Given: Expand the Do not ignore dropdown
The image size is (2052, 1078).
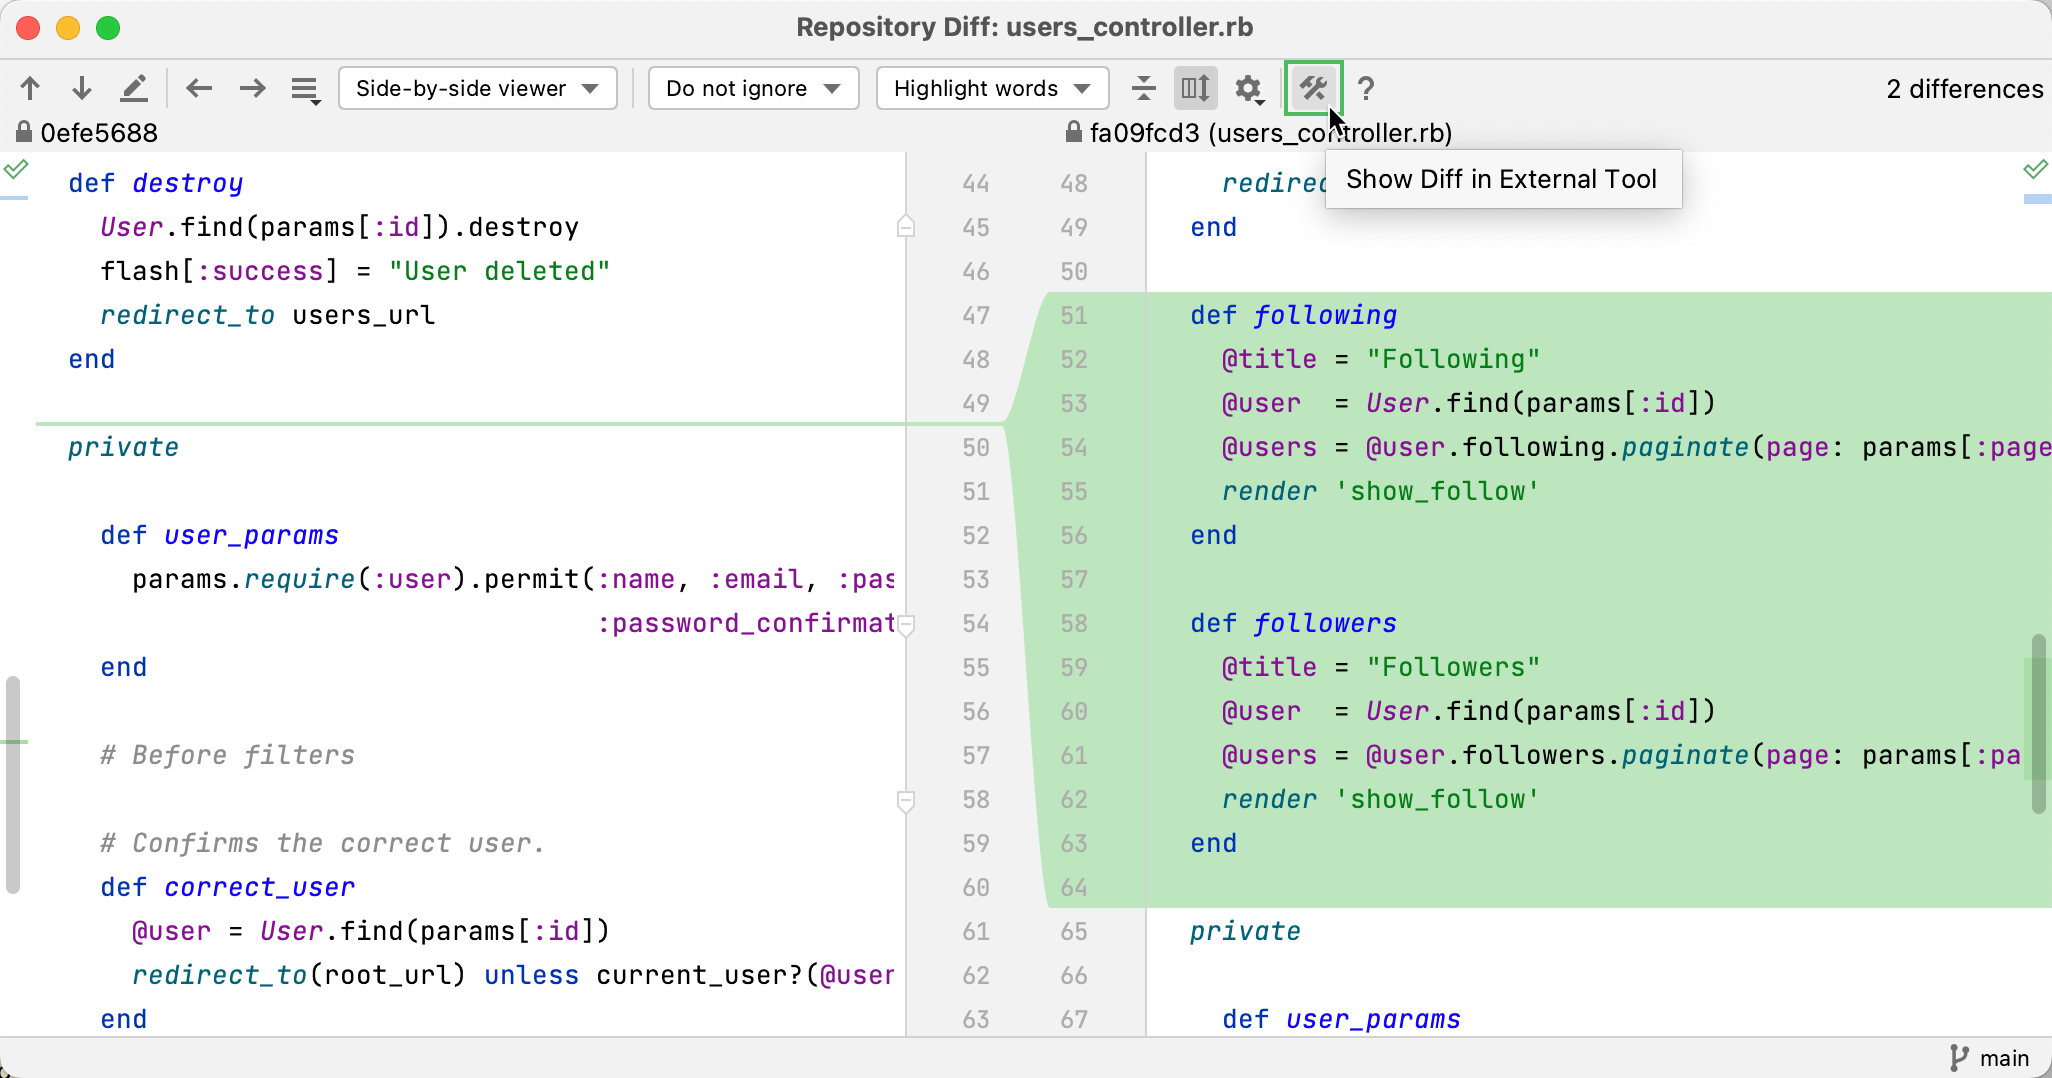Looking at the screenshot, I should (x=752, y=89).
